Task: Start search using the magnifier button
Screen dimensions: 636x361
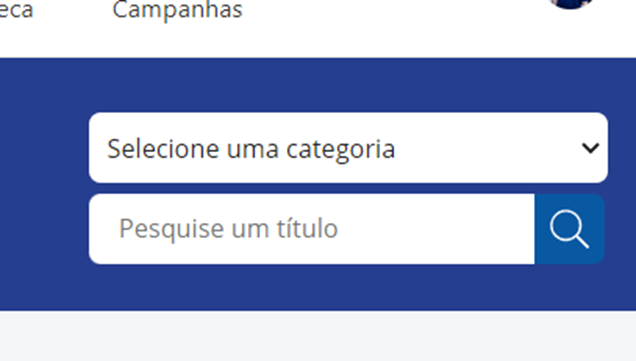Action: pyautogui.click(x=569, y=229)
